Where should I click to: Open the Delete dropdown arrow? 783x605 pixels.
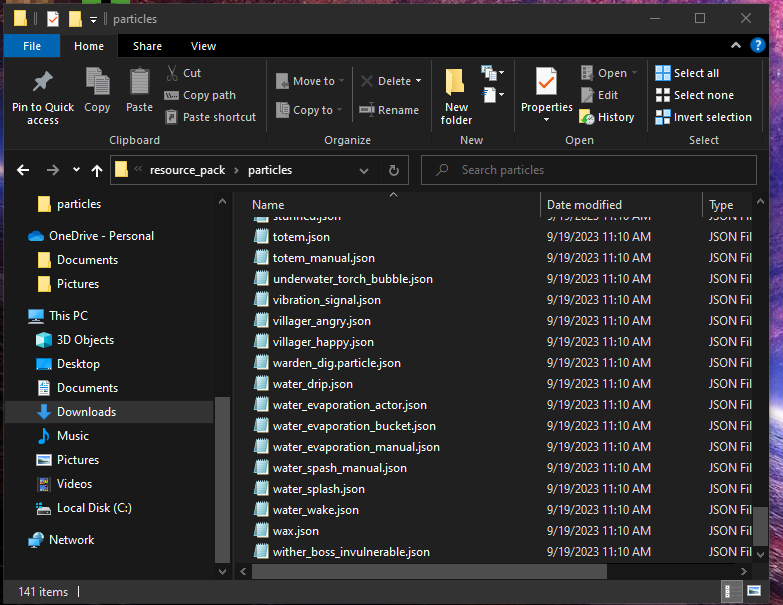click(418, 81)
